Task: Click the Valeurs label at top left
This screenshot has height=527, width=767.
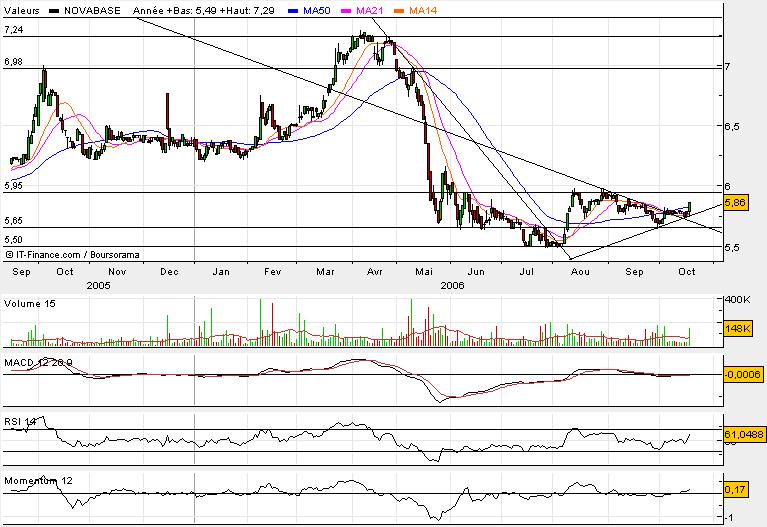Action: point(22,10)
